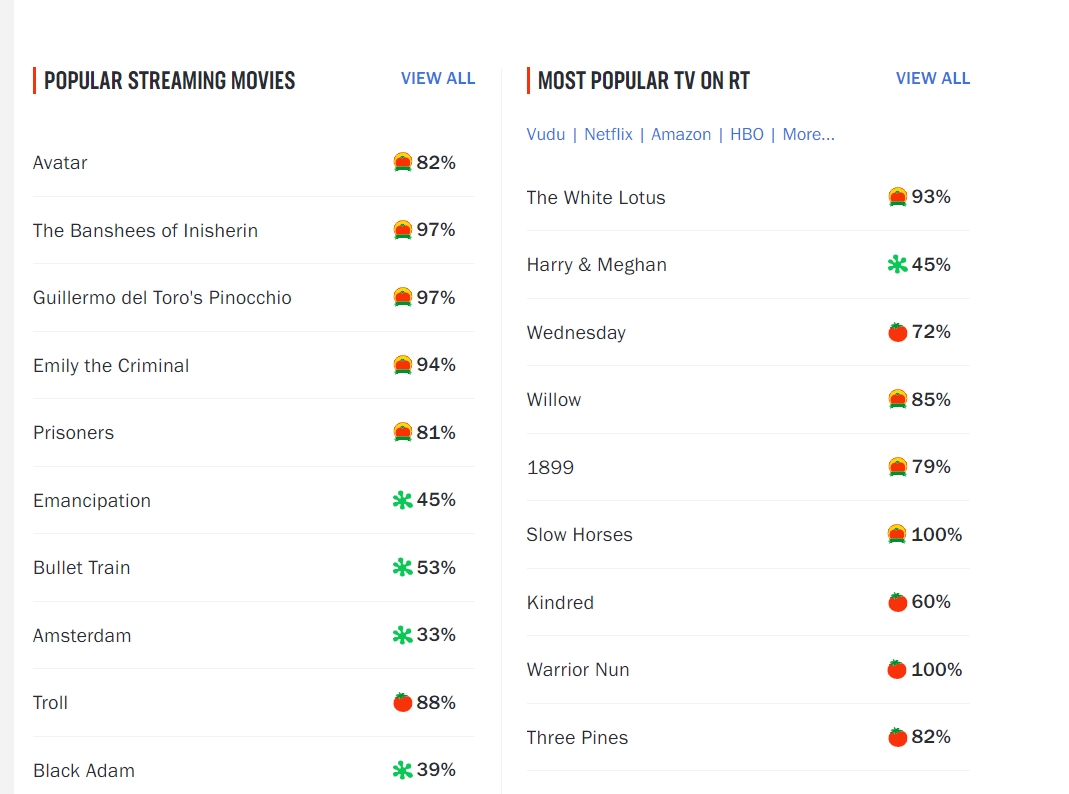Click the 79% score for 1899
This screenshot has height=794, width=1069.
(x=931, y=467)
